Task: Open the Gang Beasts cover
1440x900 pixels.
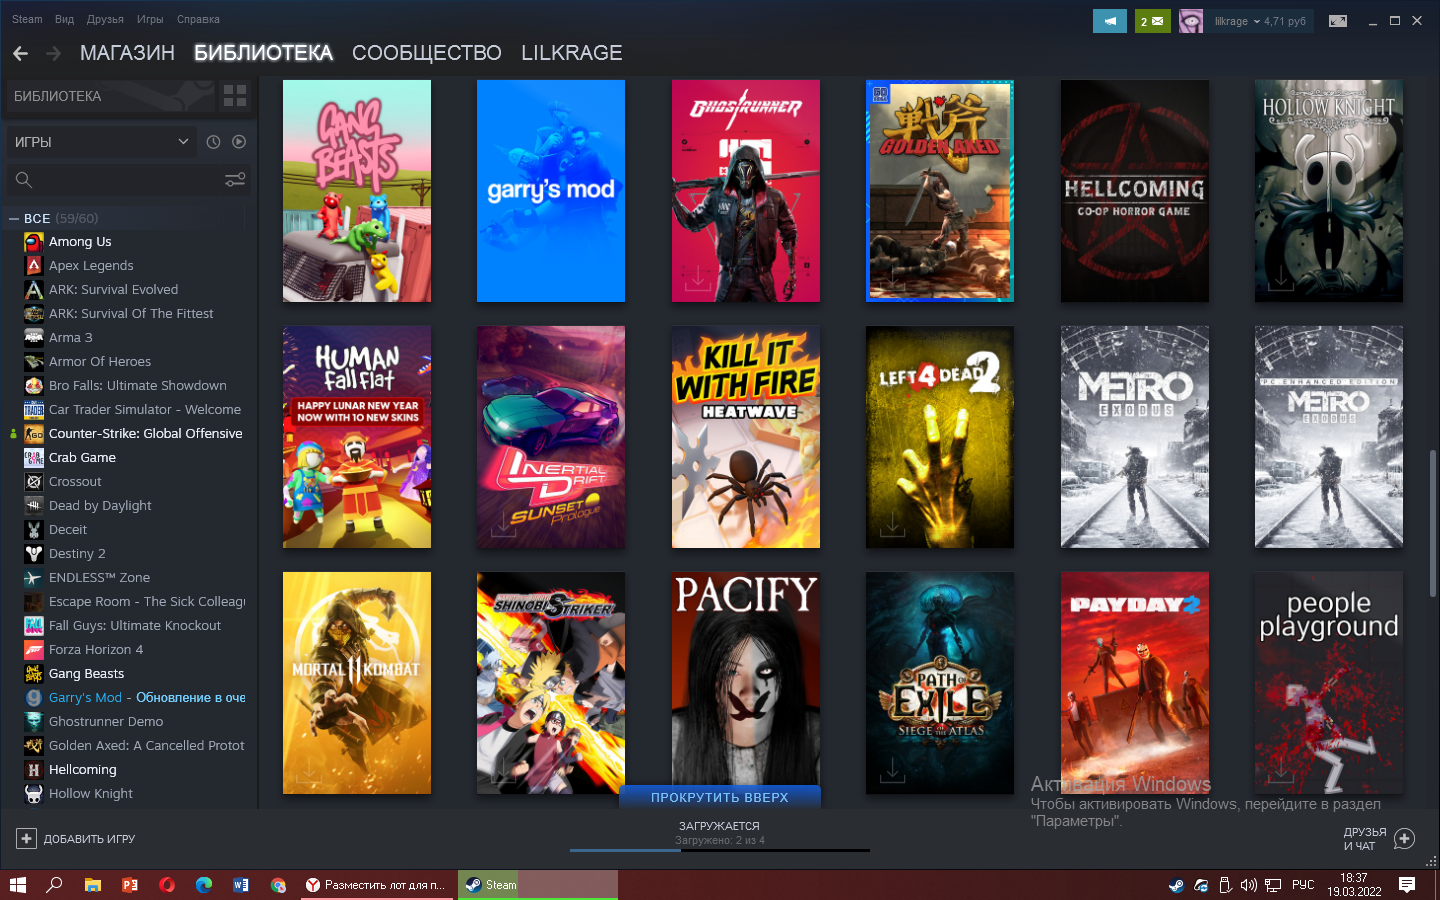Action: coord(357,191)
